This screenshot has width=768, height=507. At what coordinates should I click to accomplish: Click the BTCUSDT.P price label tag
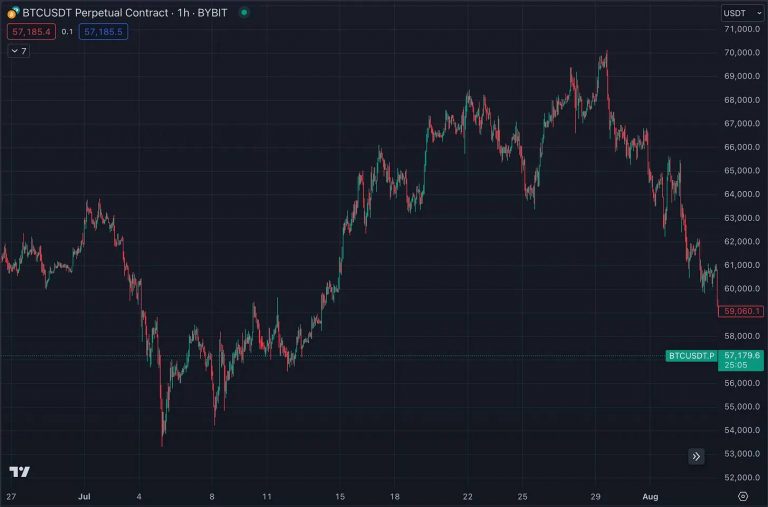point(692,356)
